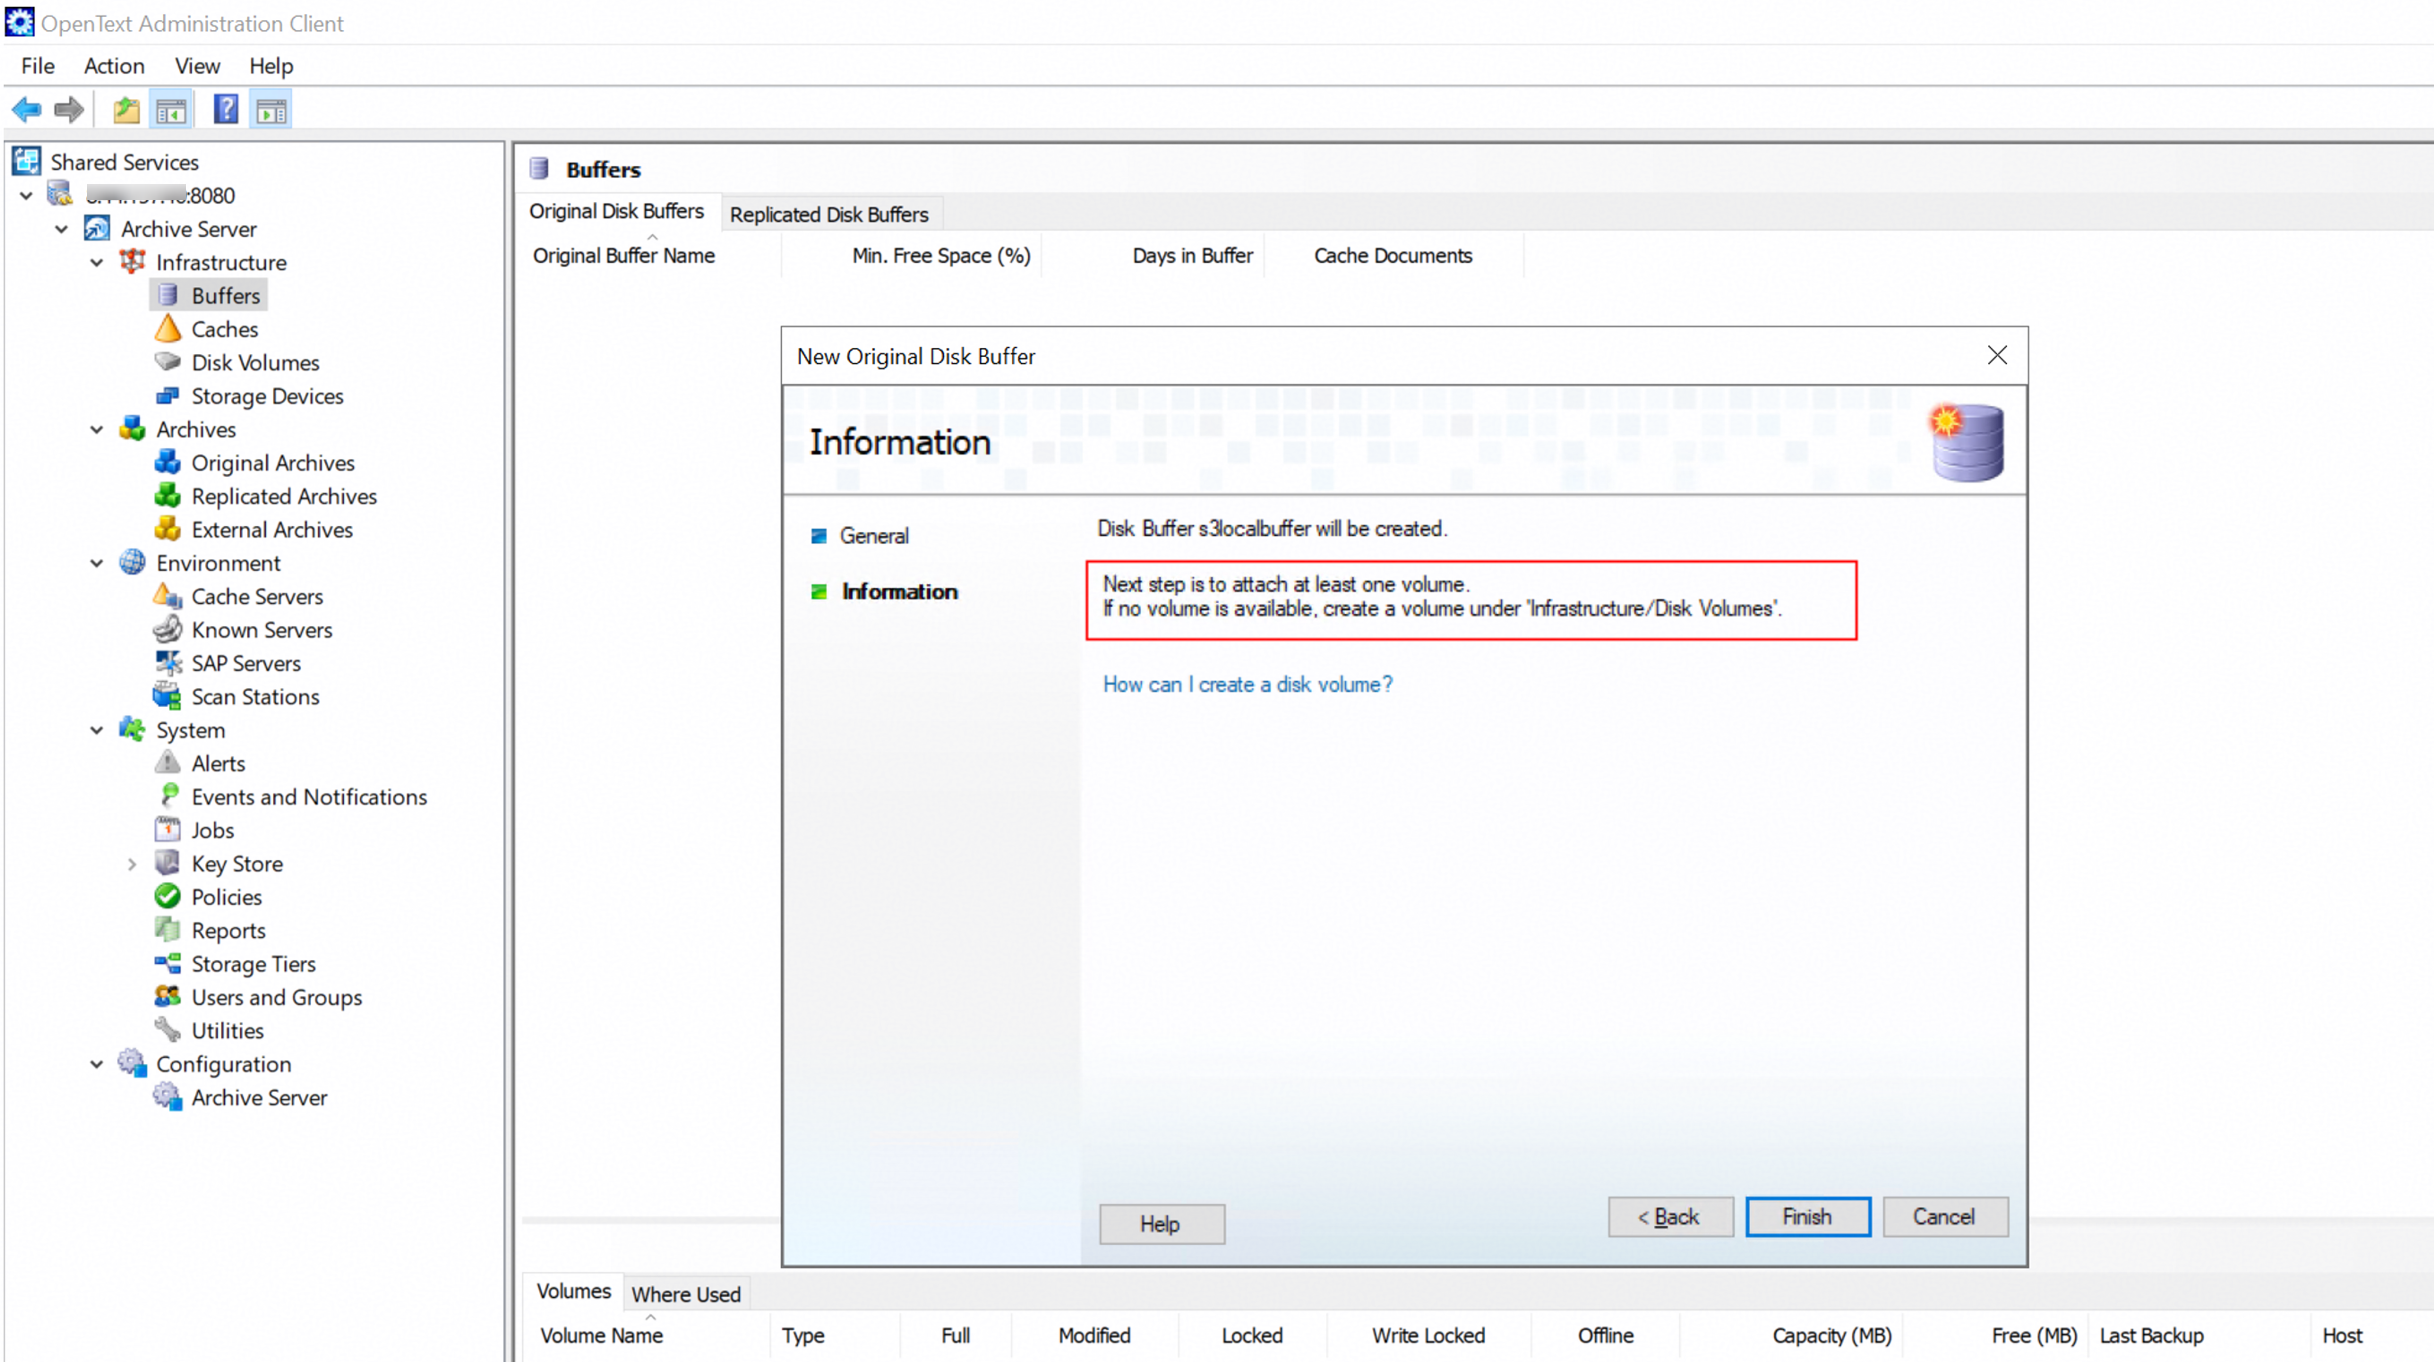Screen dimensions: 2434x1362
Task: Select Storage Tiers icon
Action: click(168, 964)
